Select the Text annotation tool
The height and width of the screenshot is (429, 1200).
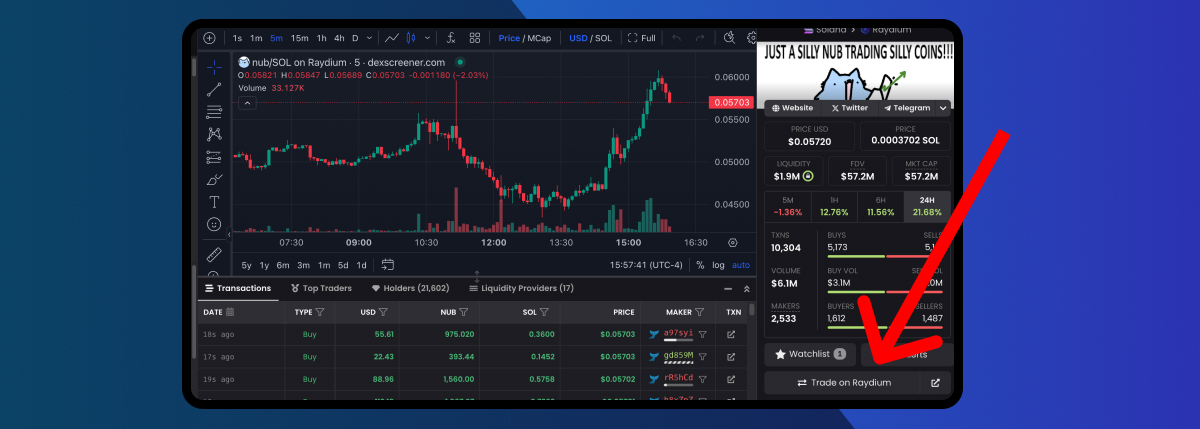point(214,202)
